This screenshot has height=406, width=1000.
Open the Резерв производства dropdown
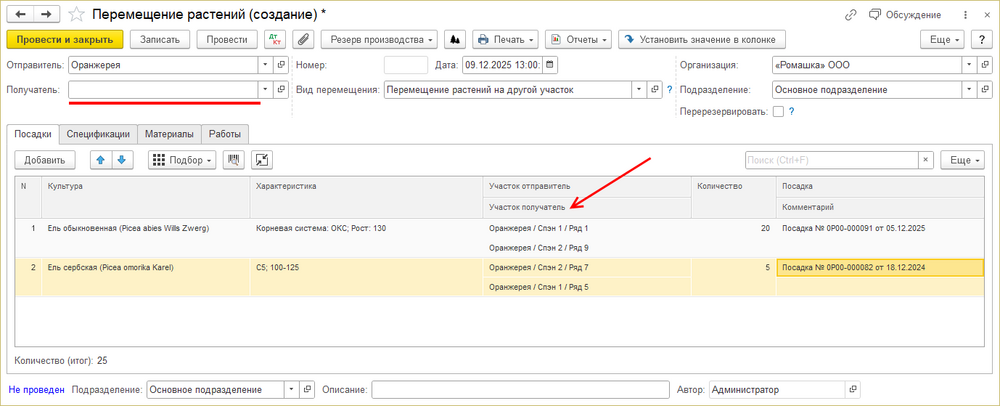tap(379, 40)
